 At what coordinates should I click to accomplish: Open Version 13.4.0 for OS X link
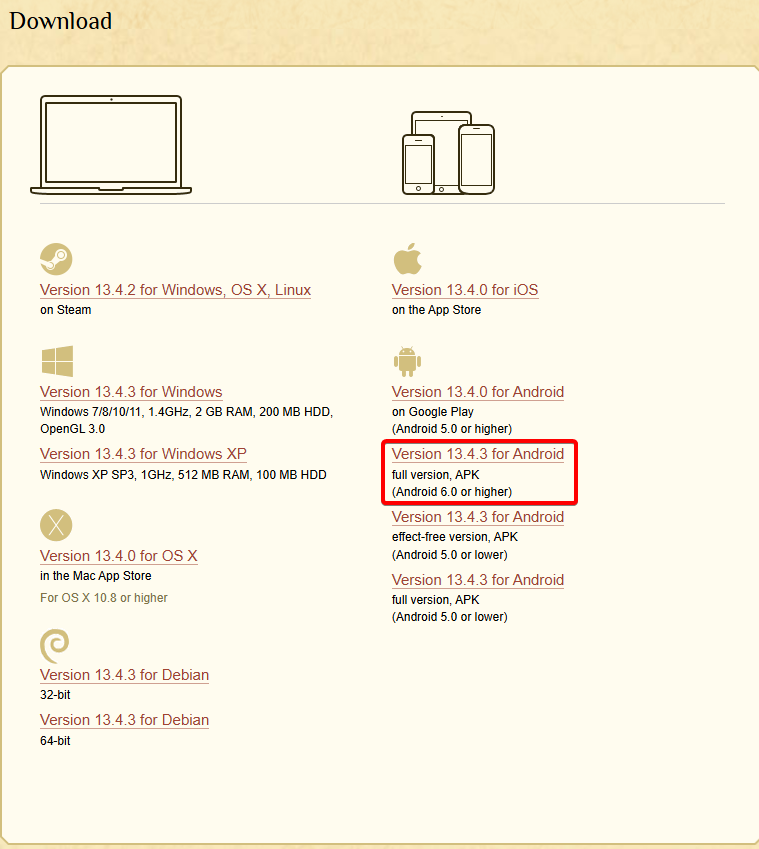[119, 556]
